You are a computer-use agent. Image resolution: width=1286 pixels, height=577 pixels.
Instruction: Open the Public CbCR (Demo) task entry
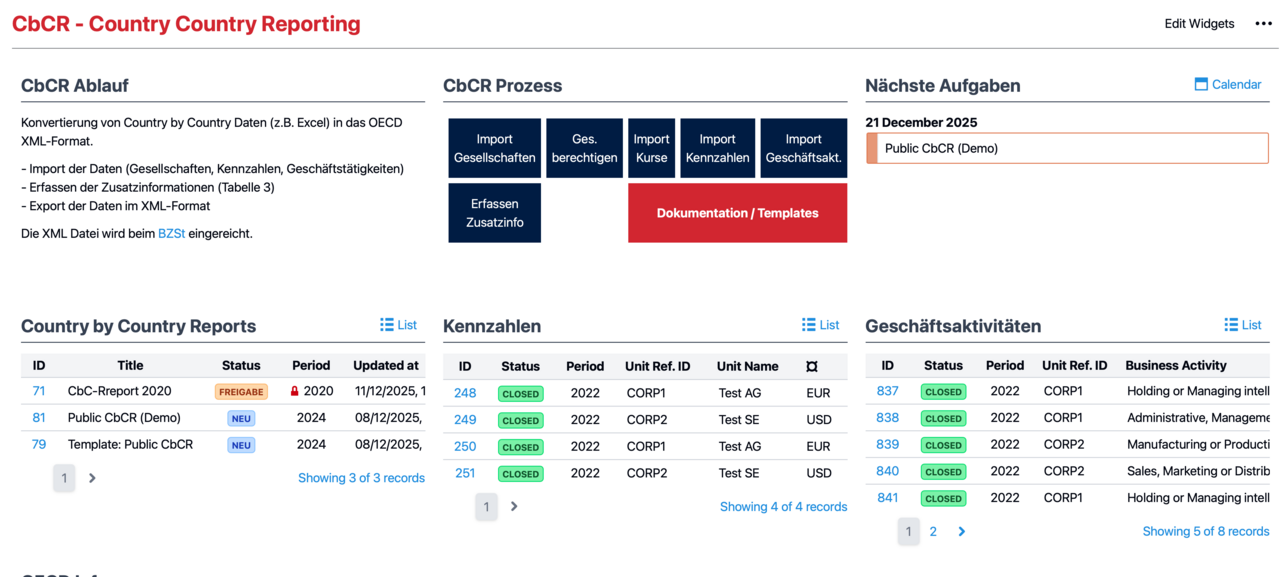(1066, 149)
